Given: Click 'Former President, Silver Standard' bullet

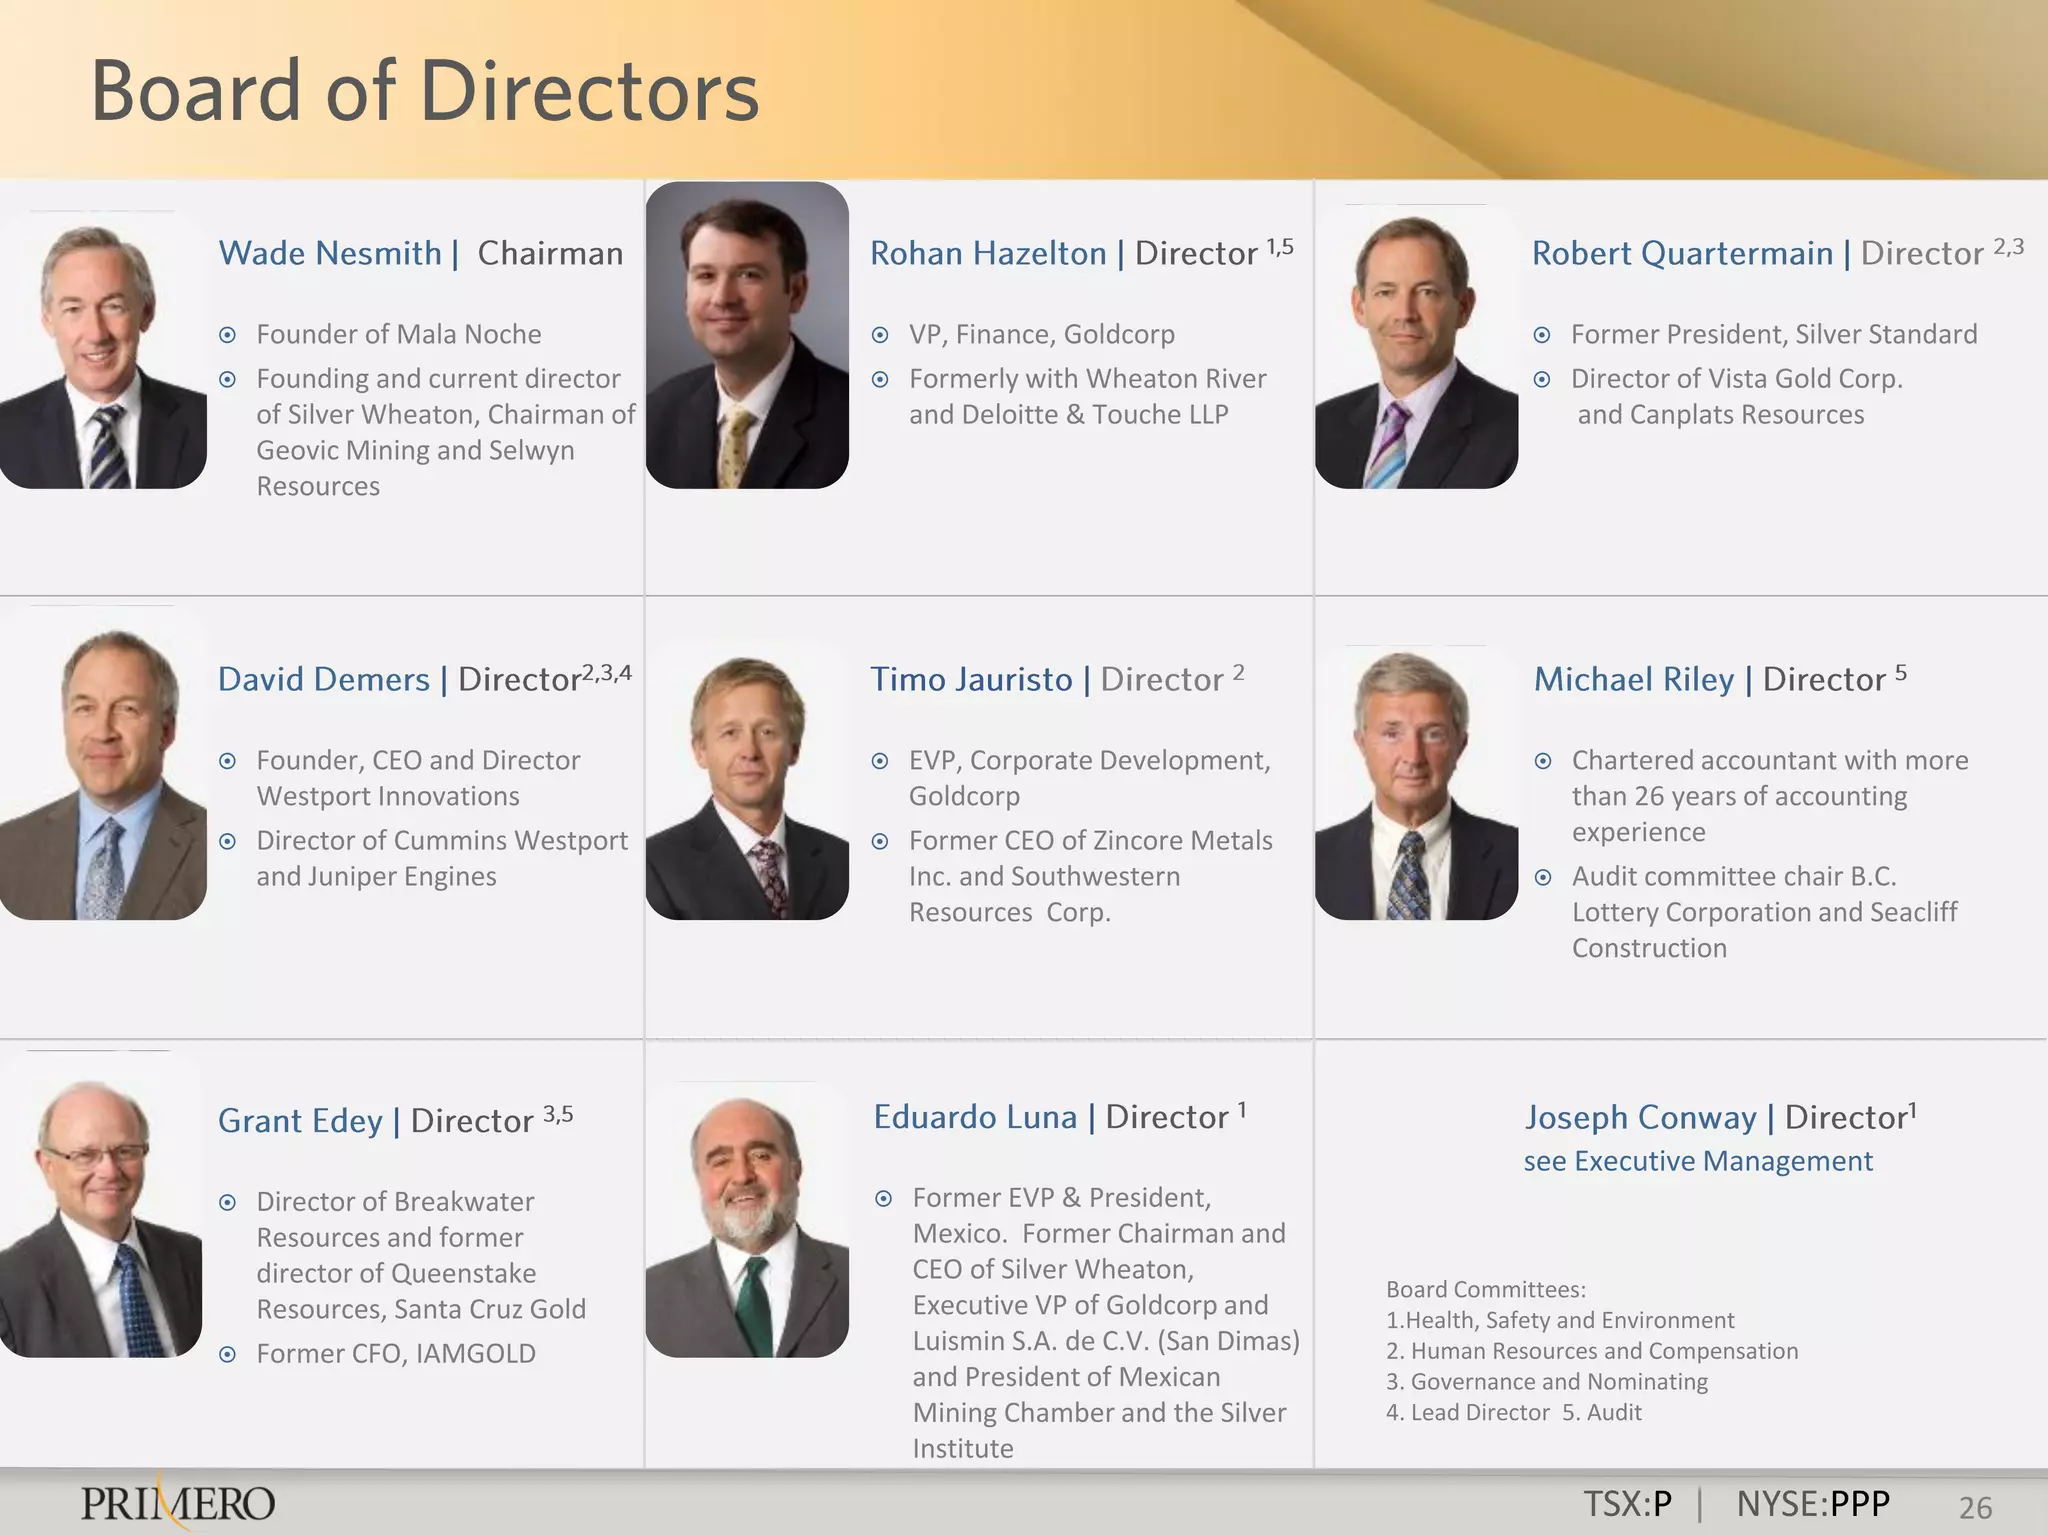Looking at the screenshot, I should pyautogui.click(x=1773, y=334).
